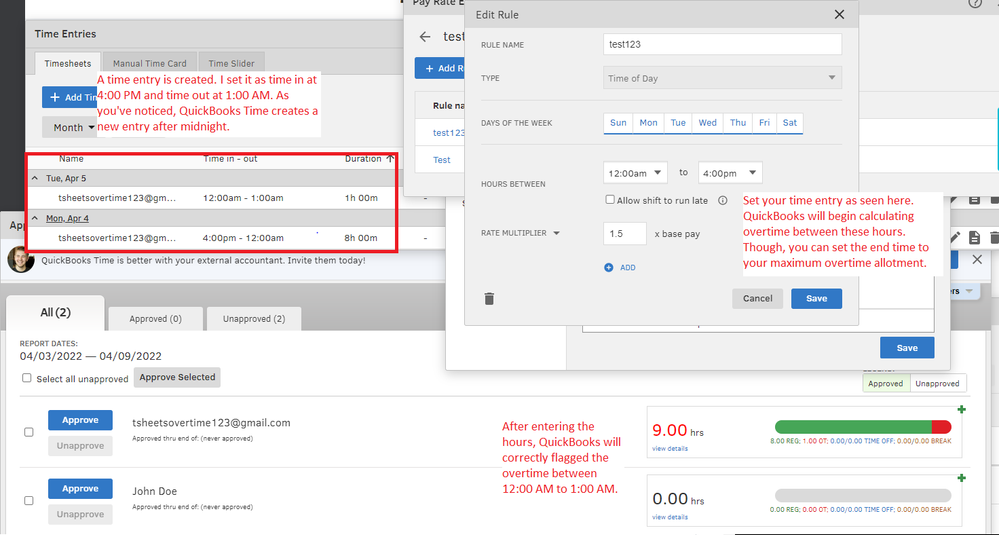Click the trash icon above the banner close X
This screenshot has height=535, width=999.
pos(994,238)
